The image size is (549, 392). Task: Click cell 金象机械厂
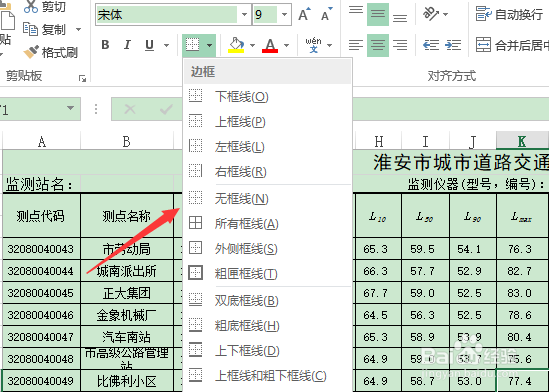[x=127, y=315]
